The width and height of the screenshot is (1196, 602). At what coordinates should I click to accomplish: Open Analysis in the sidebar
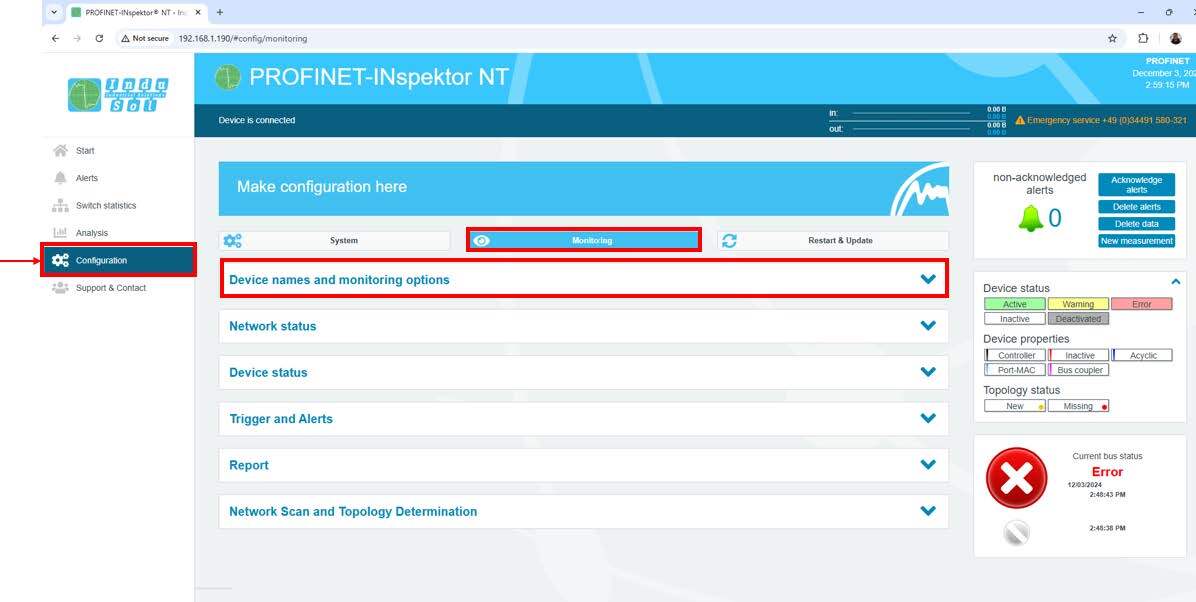[92, 233]
